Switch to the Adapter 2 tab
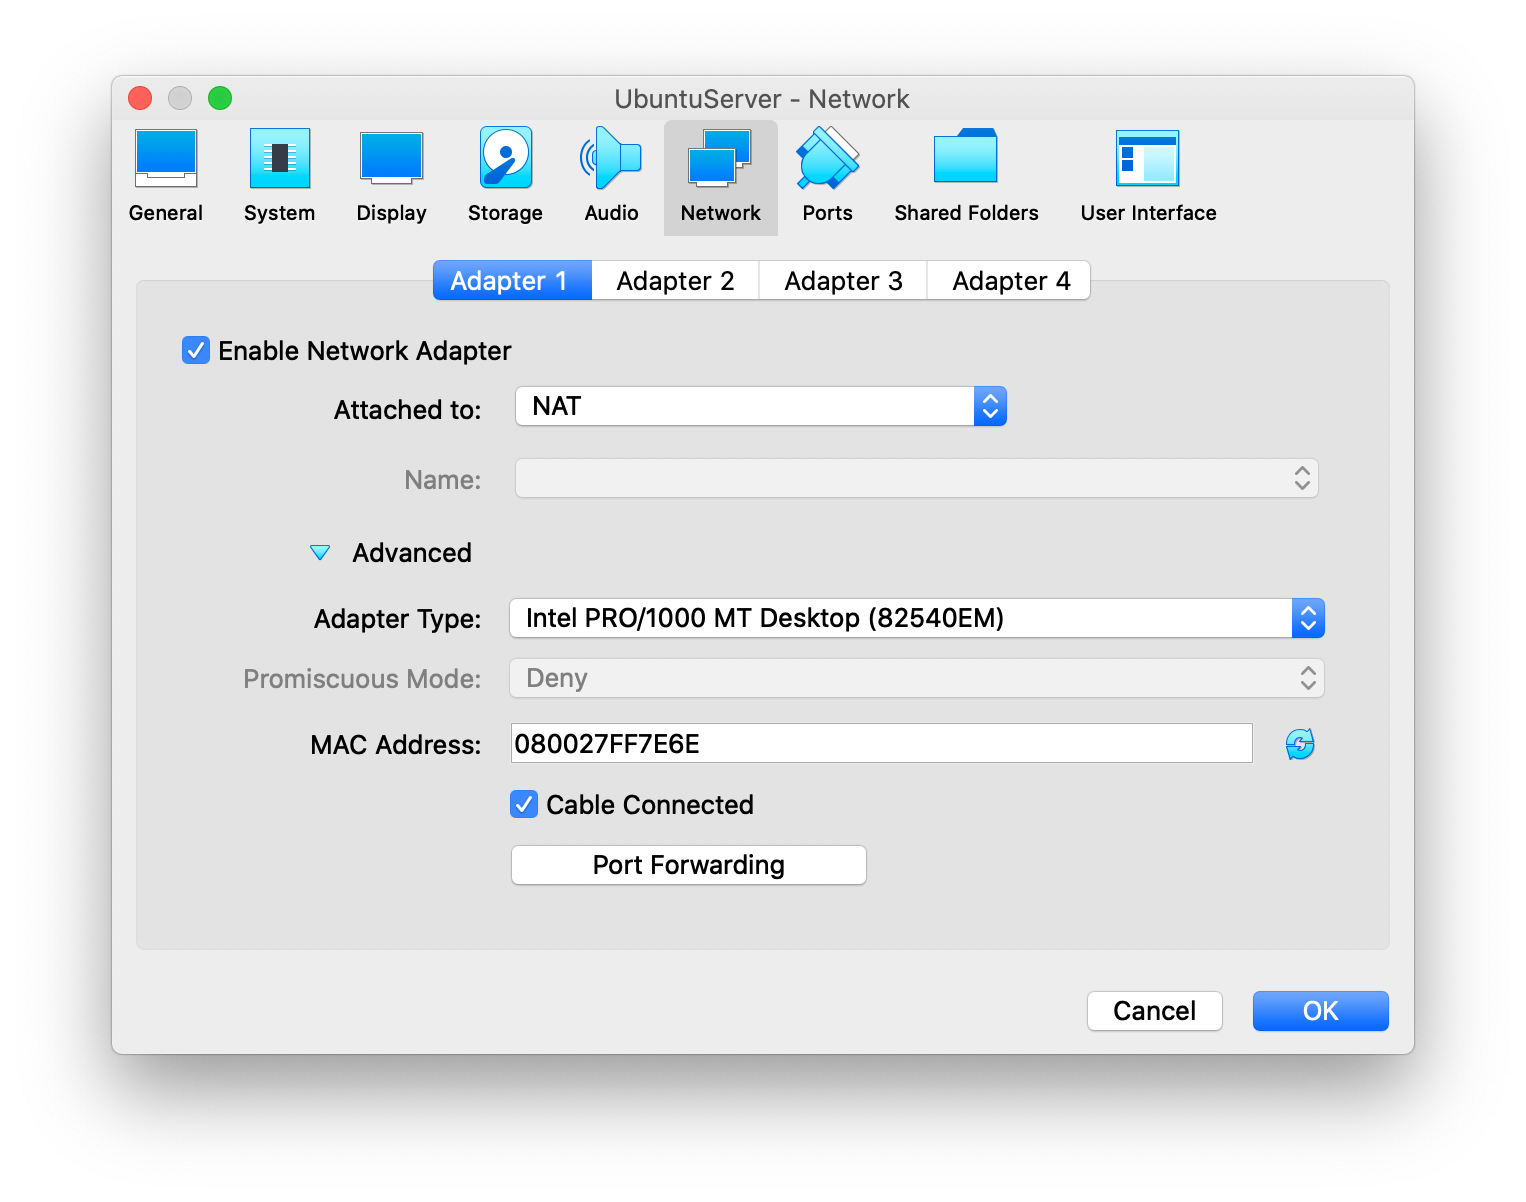 coord(676,281)
